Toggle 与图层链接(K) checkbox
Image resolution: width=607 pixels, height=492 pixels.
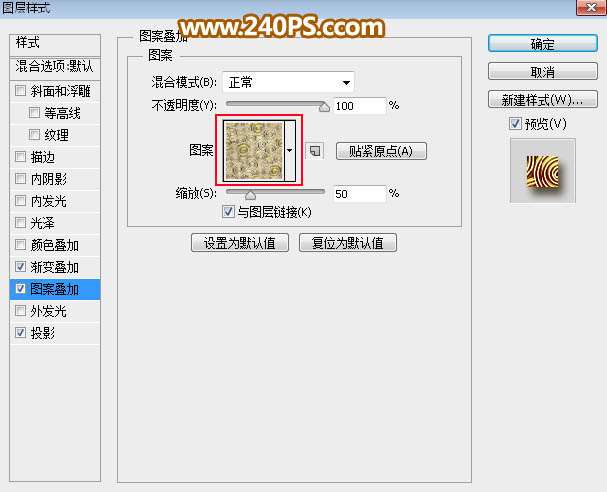(228, 212)
